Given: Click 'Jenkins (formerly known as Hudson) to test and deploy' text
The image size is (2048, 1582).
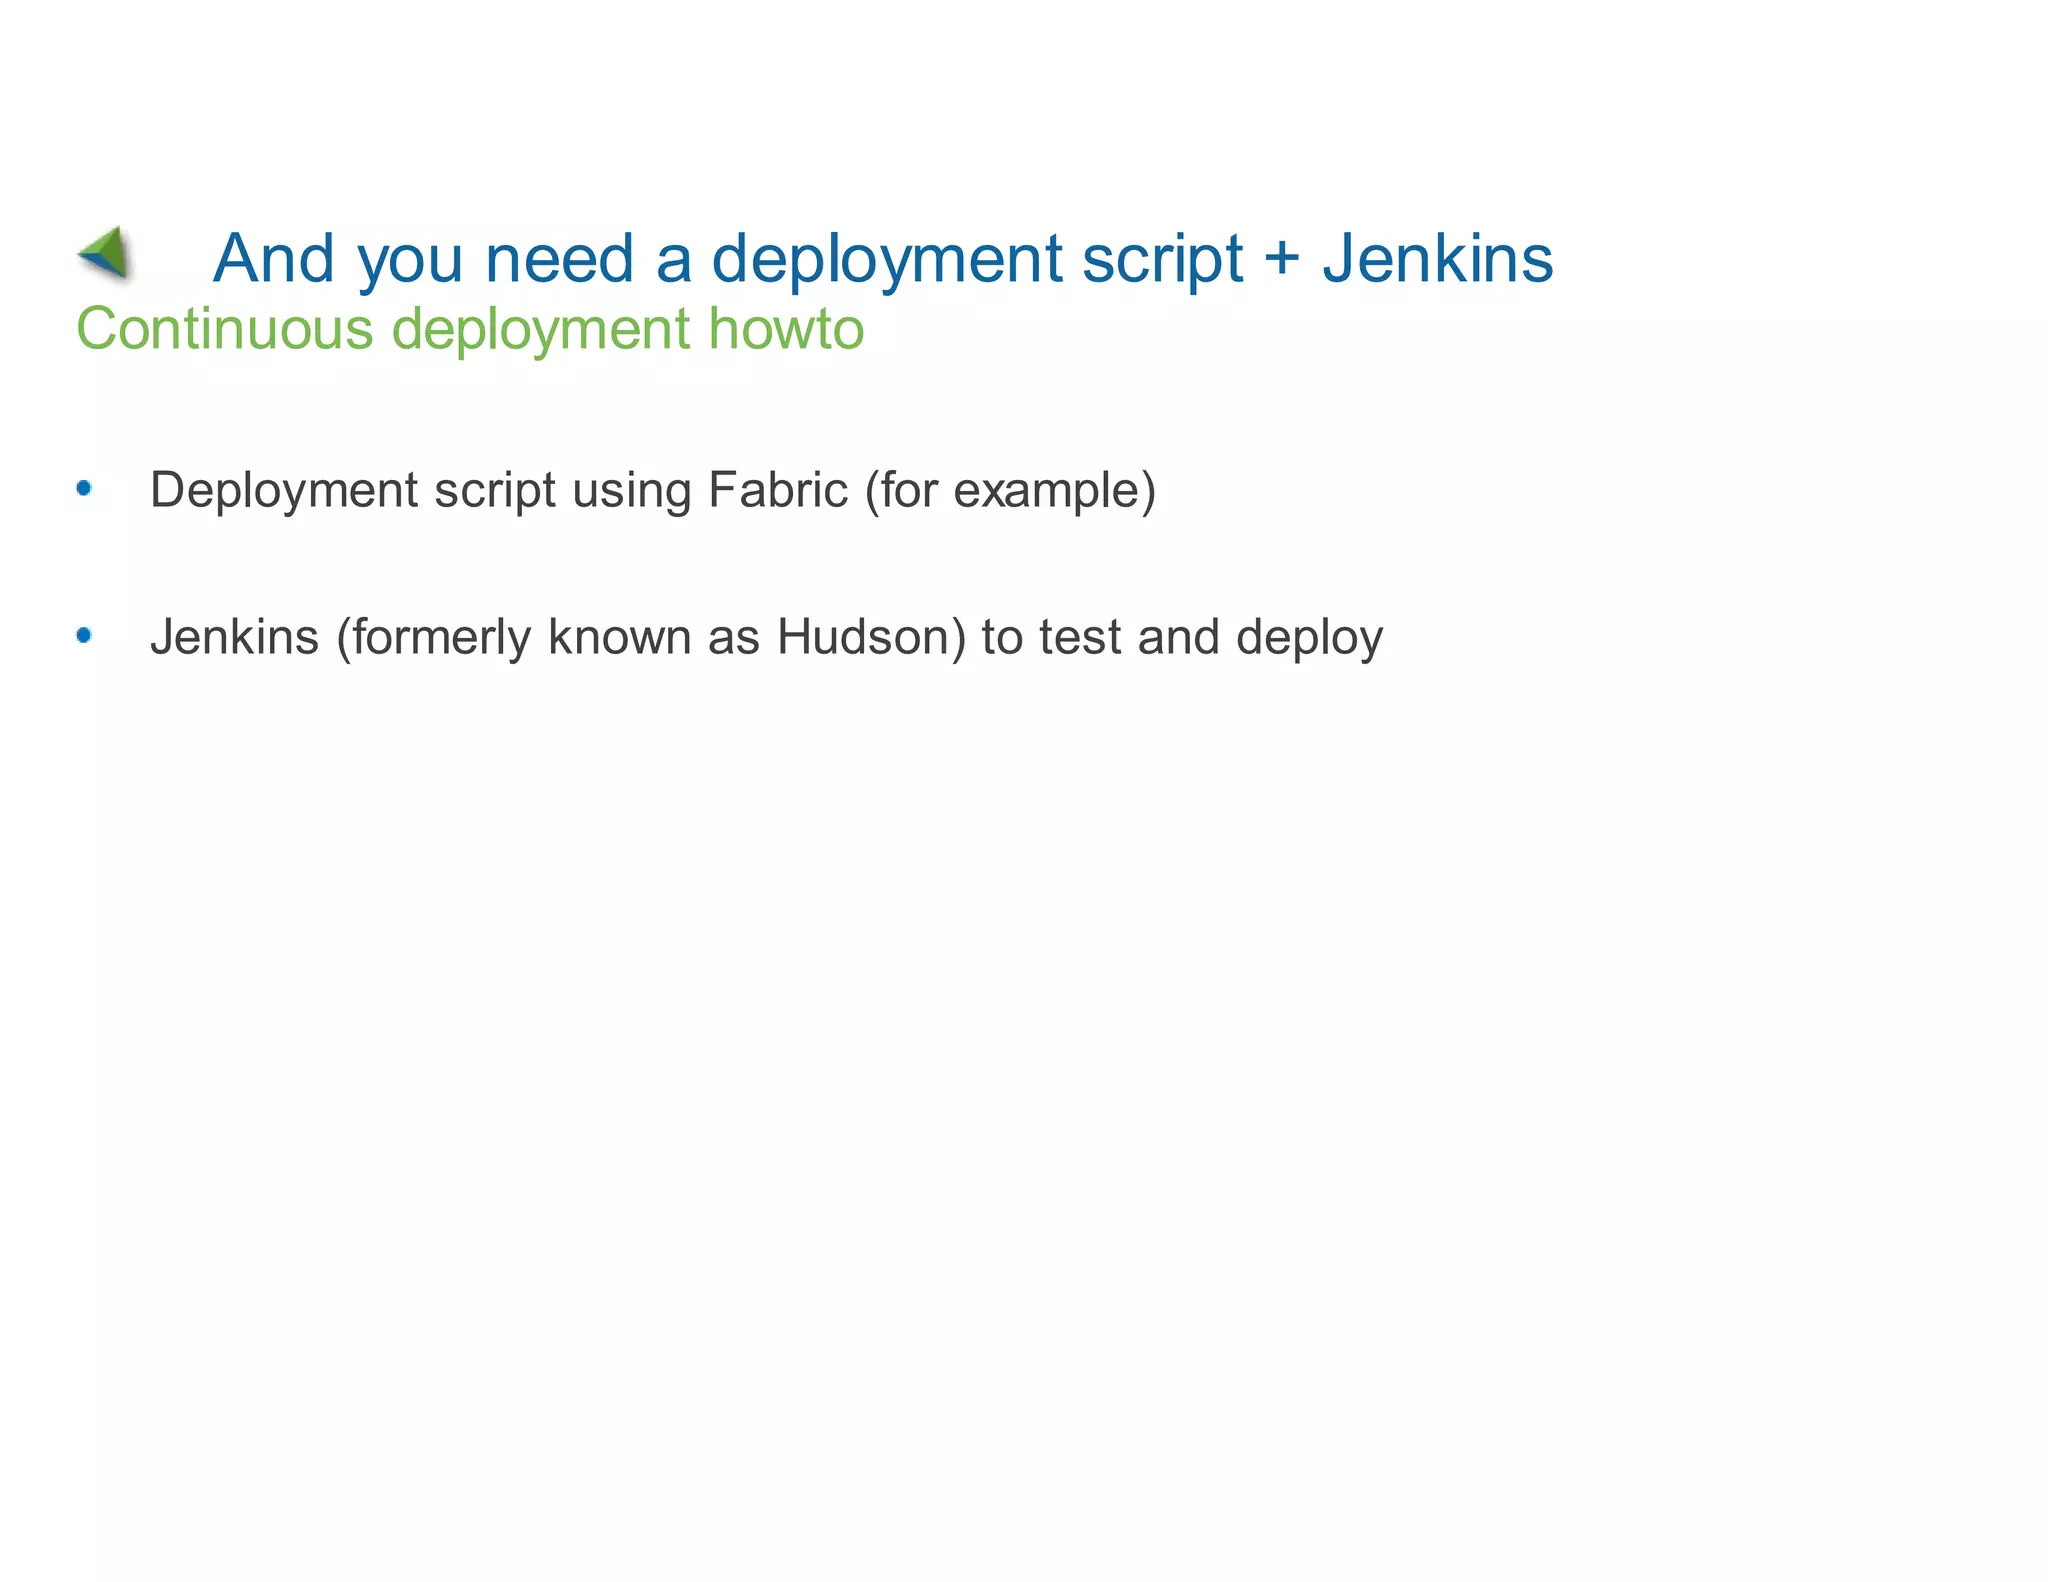Looking at the screenshot, I should [x=766, y=638].
